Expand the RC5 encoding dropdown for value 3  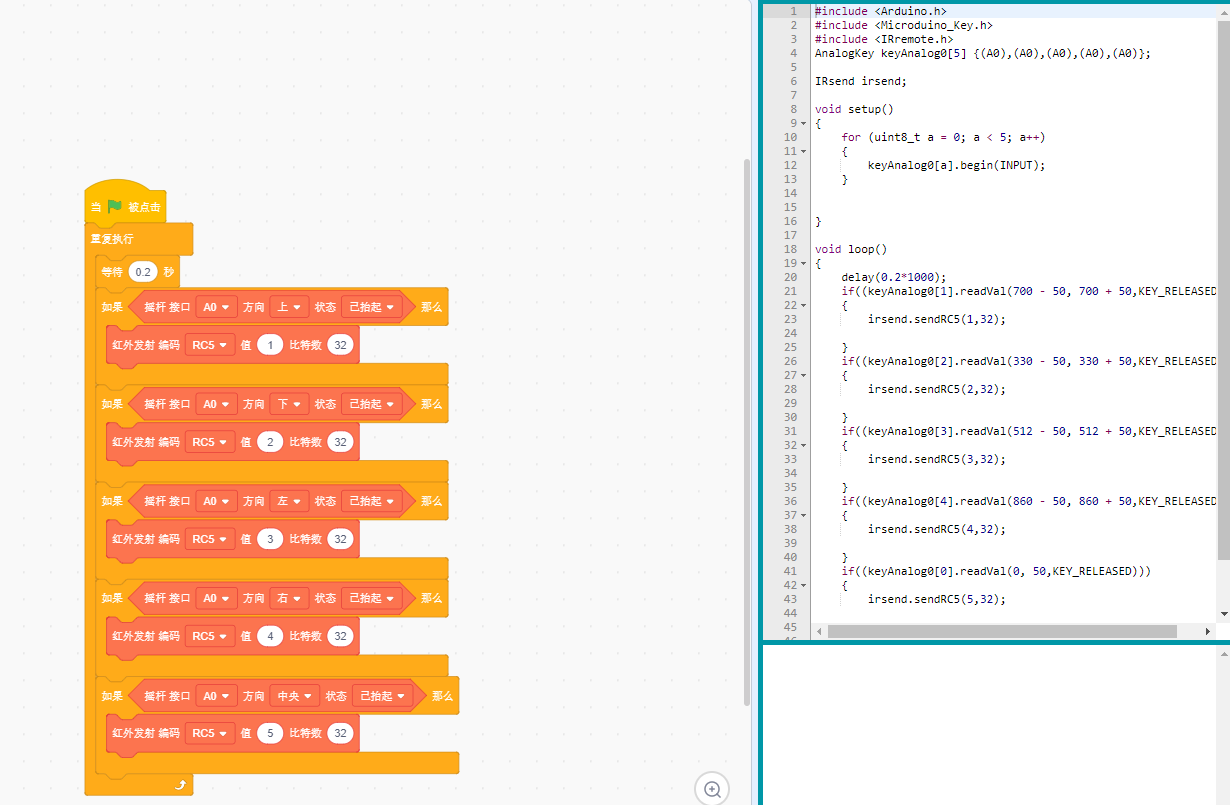(x=210, y=539)
